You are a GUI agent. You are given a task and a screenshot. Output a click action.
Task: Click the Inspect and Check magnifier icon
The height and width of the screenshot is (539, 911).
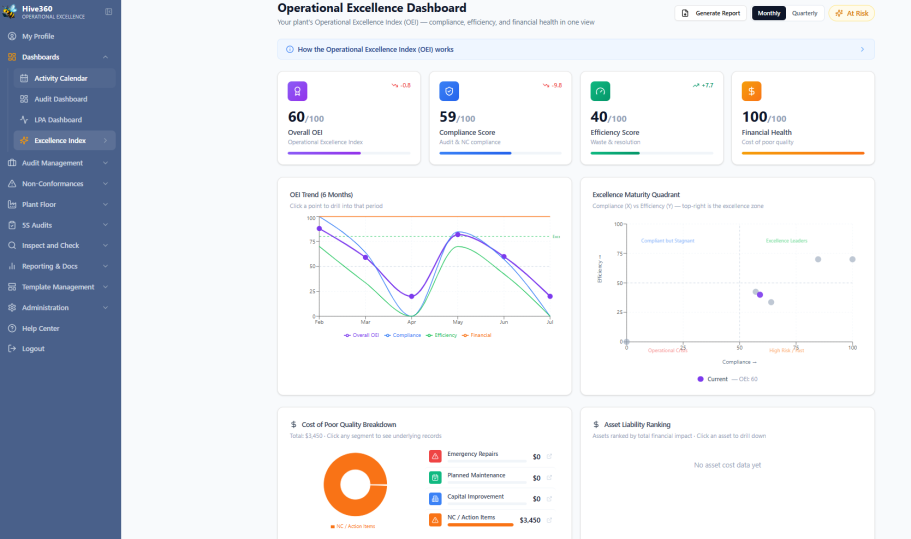tap(12, 246)
